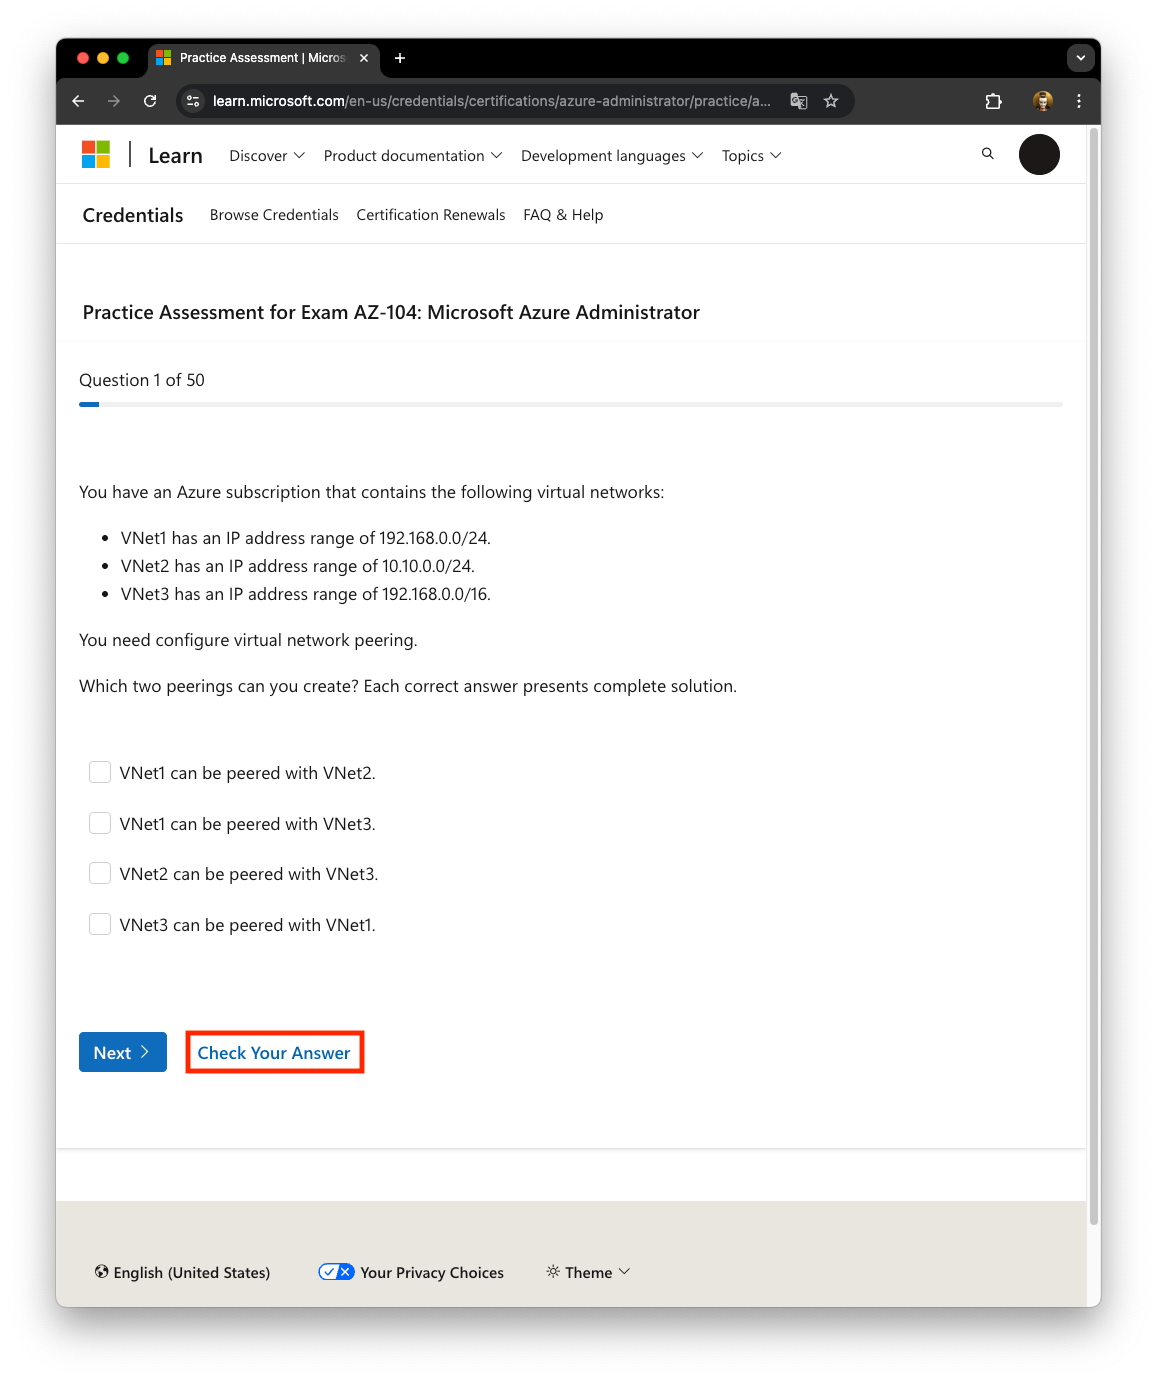Screen dimensions: 1157x1381
Task: Click the Learn home link
Action: point(175,156)
